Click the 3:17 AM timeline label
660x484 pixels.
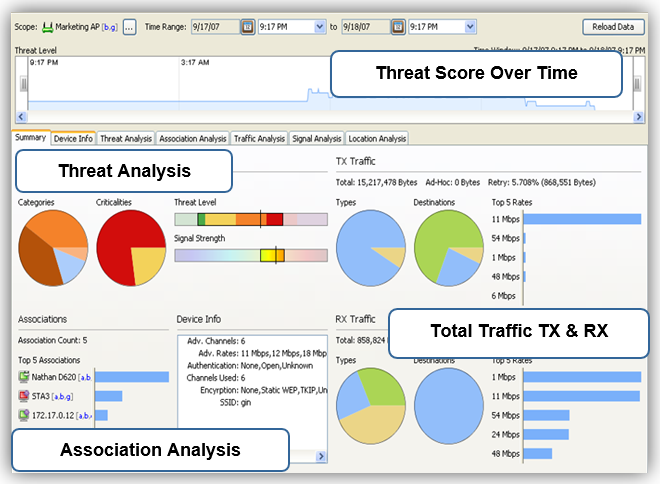click(x=195, y=62)
